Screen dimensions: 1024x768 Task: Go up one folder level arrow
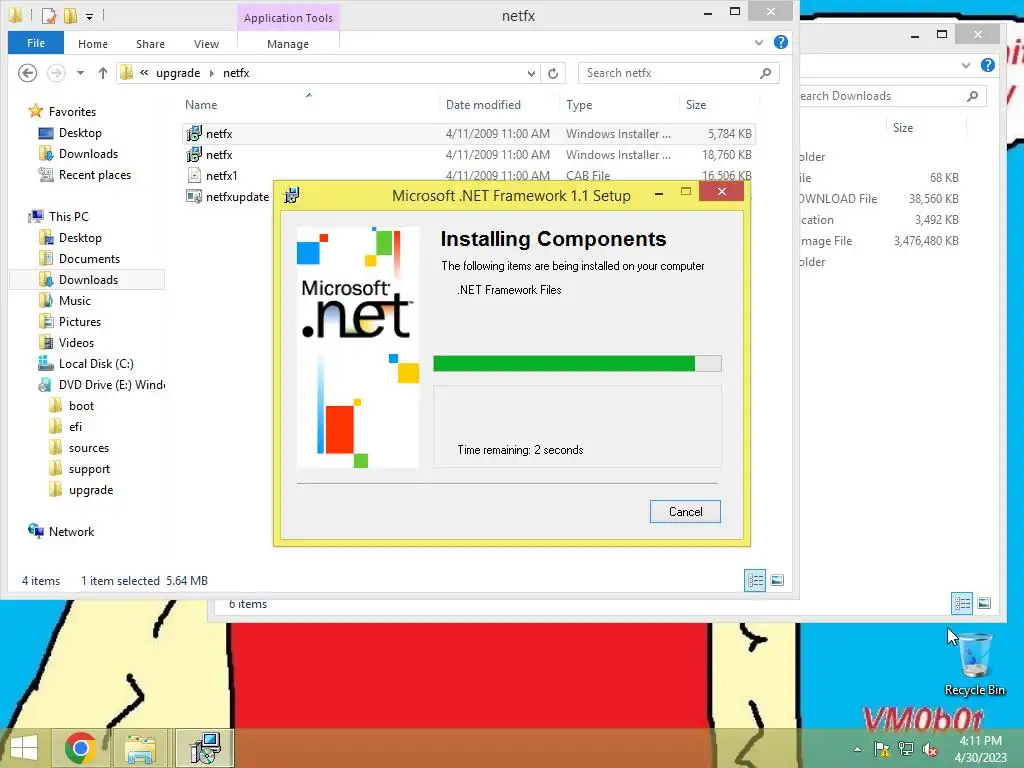click(x=103, y=72)
